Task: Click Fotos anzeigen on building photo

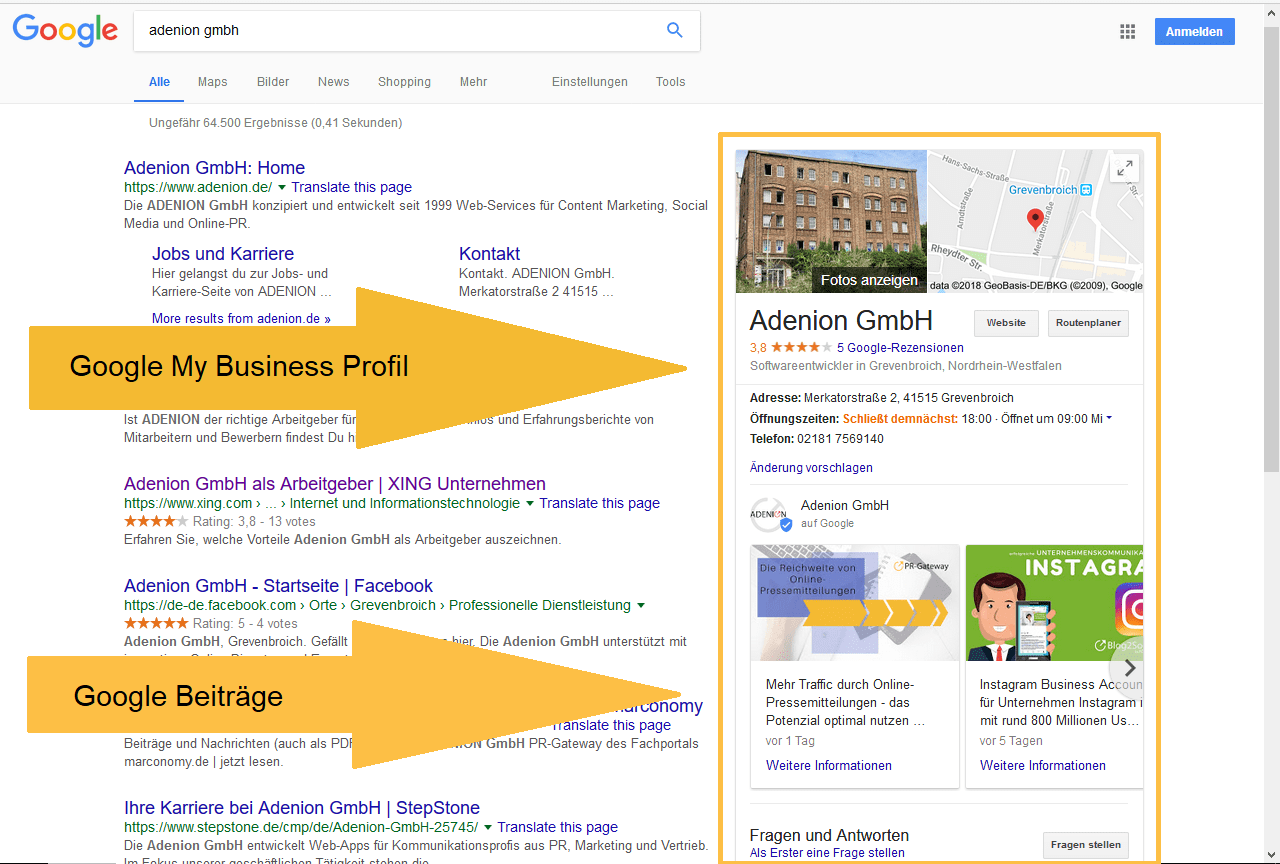Action: pyautogui.click(x=869, y=280)
